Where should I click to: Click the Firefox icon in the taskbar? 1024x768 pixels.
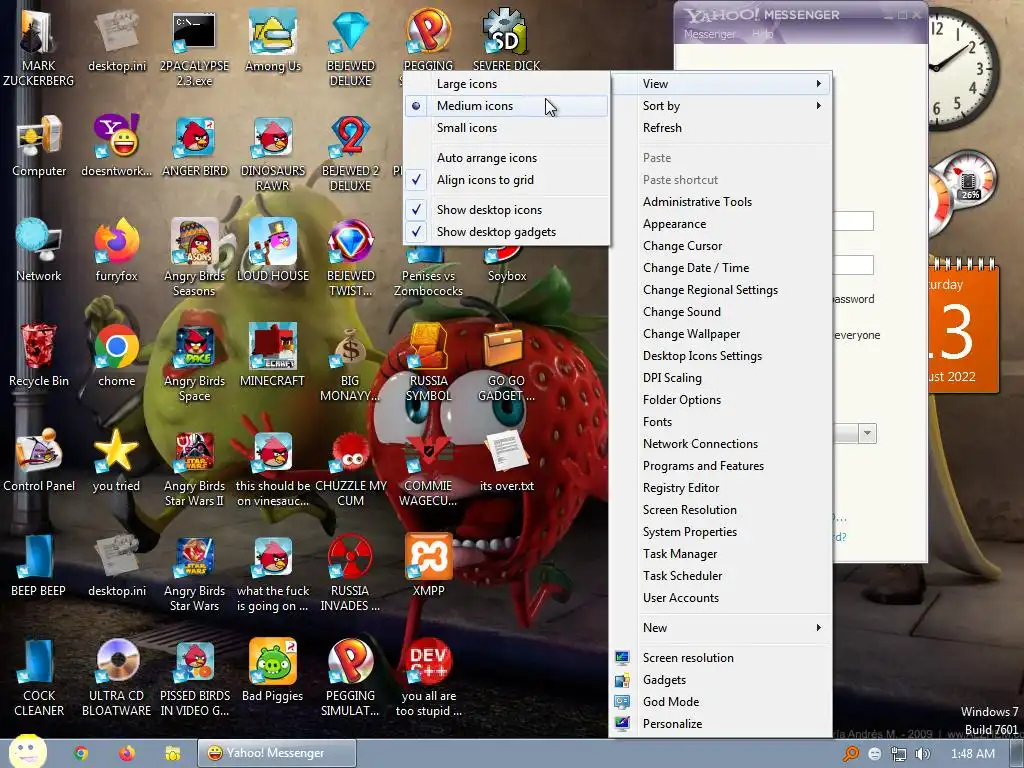pos(127,753)
